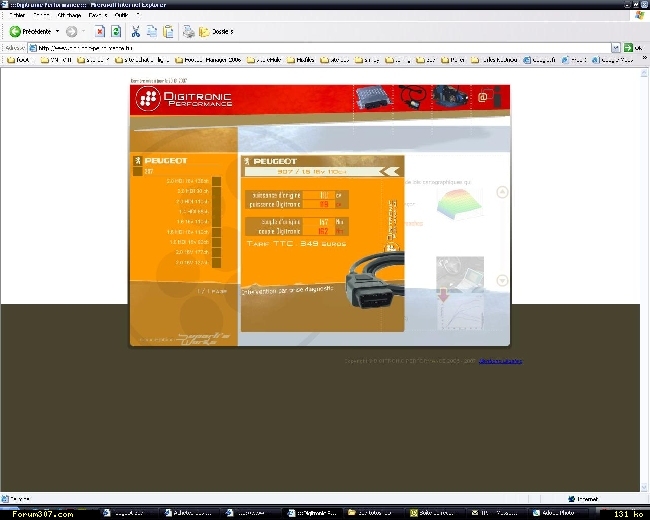
Task: Click the Refresh page toolbar icon
Action: click(116, 31)
